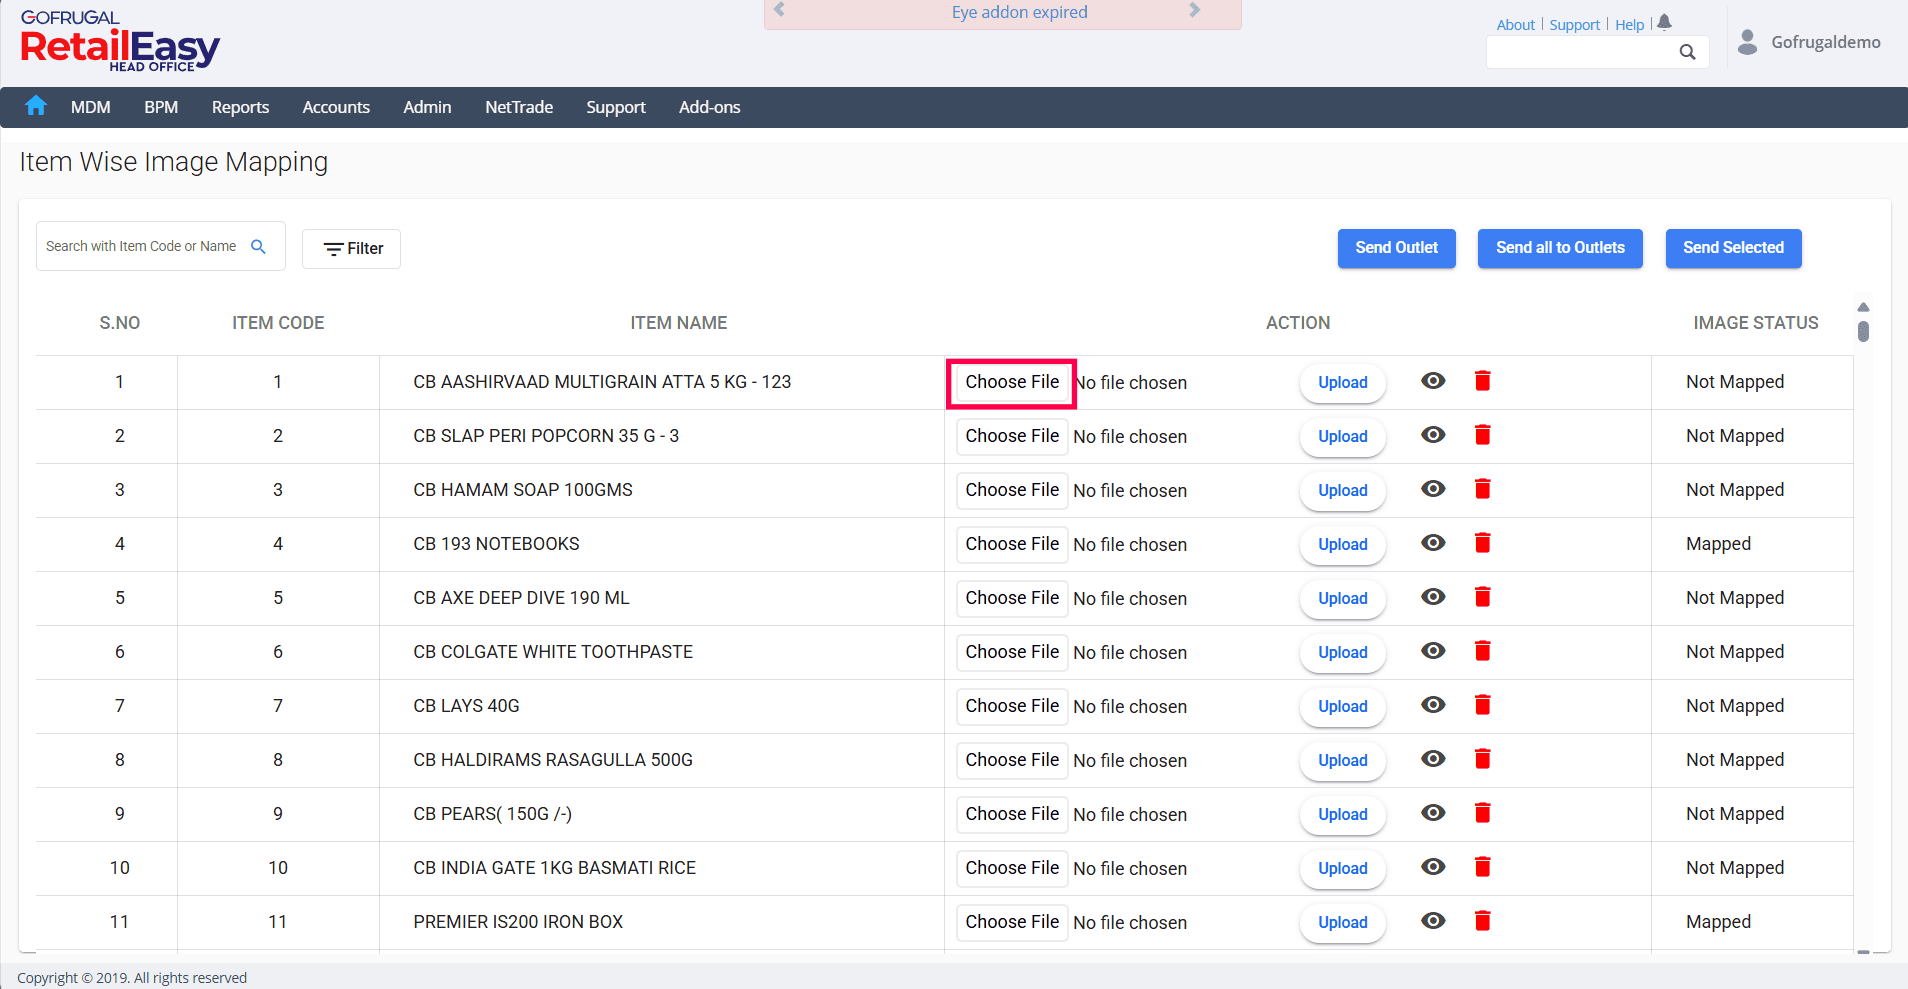Image resolution: width=1908 pixels, height=989 pixels.
Task: View image of CB 193 NOTEBOOKS
Action: (1433, 543)
